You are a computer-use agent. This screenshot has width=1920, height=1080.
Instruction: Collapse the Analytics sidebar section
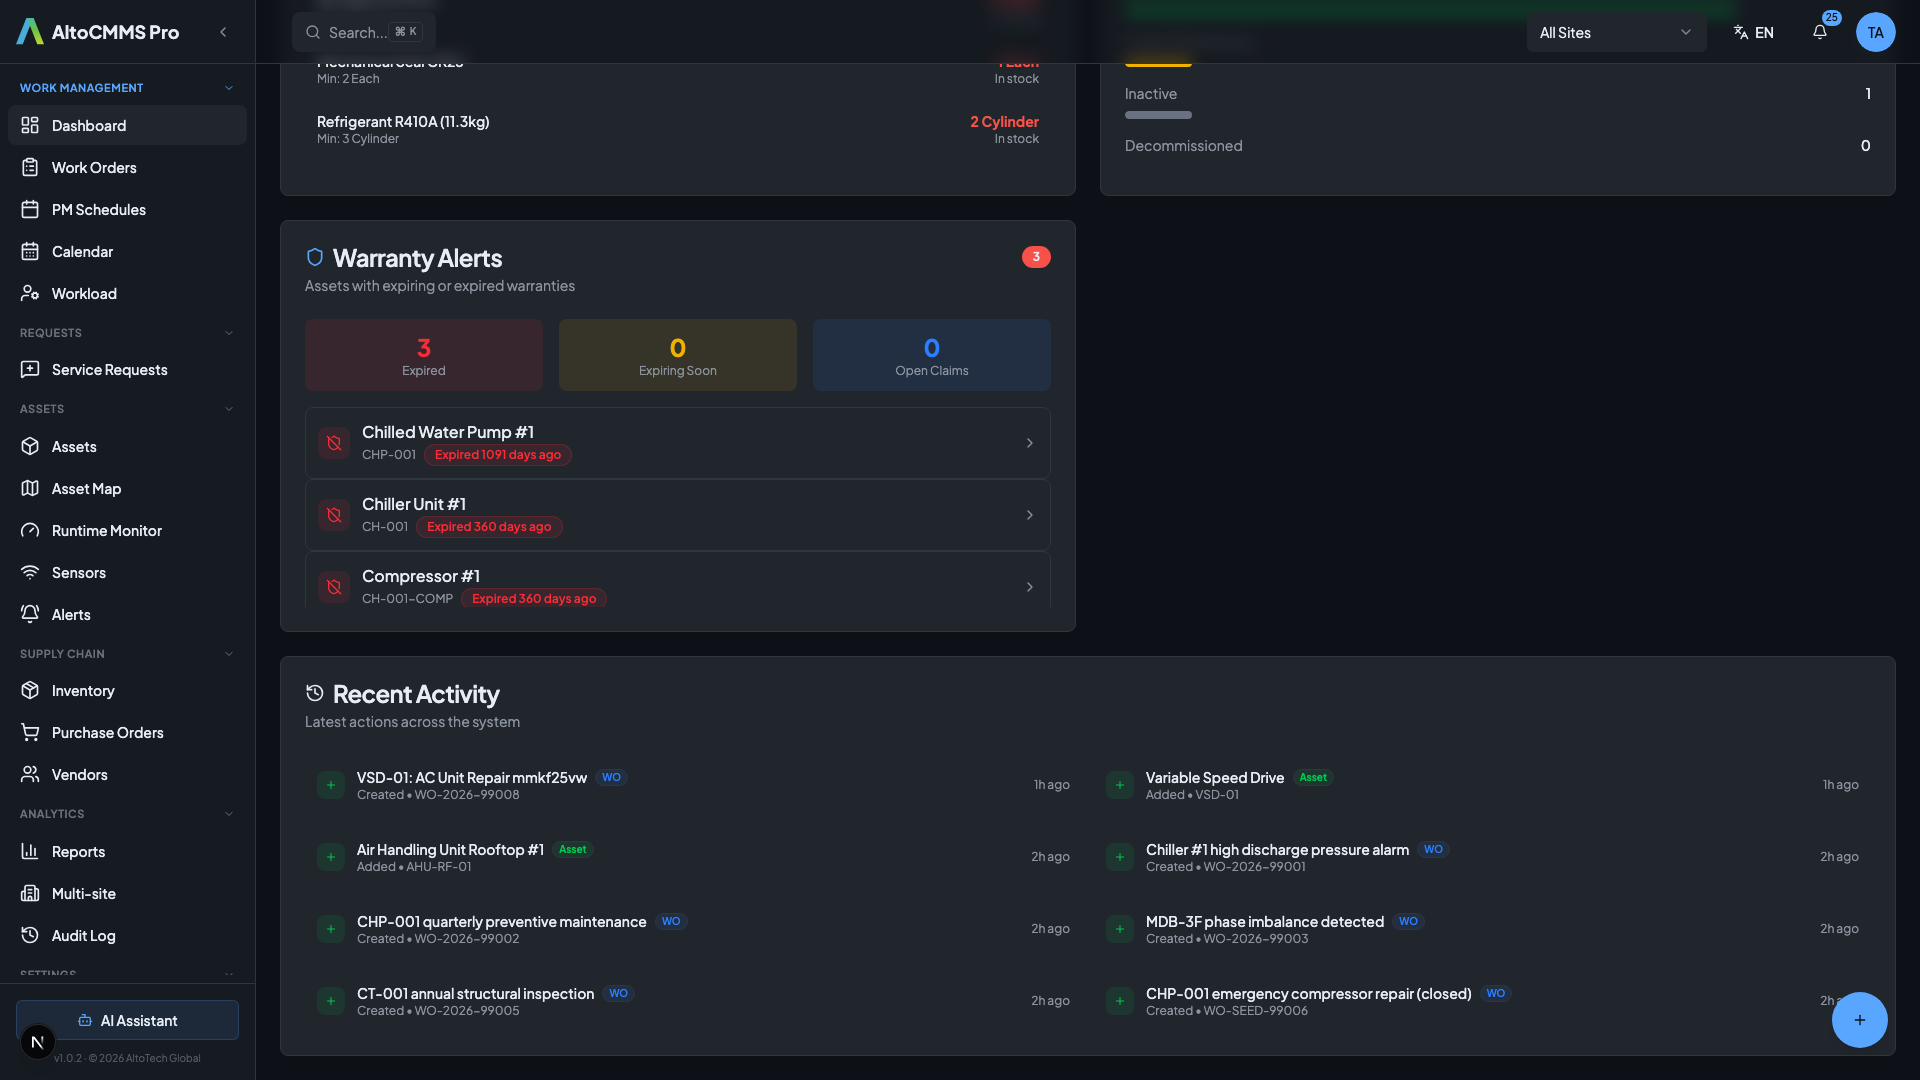[229, 814]
